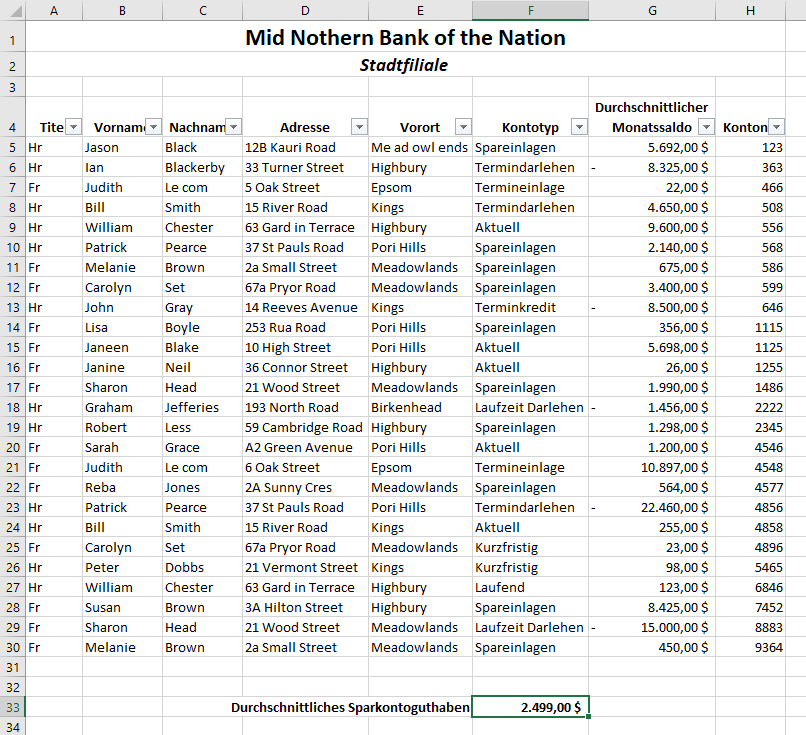Select account number cell 2222

pos(750,407)
